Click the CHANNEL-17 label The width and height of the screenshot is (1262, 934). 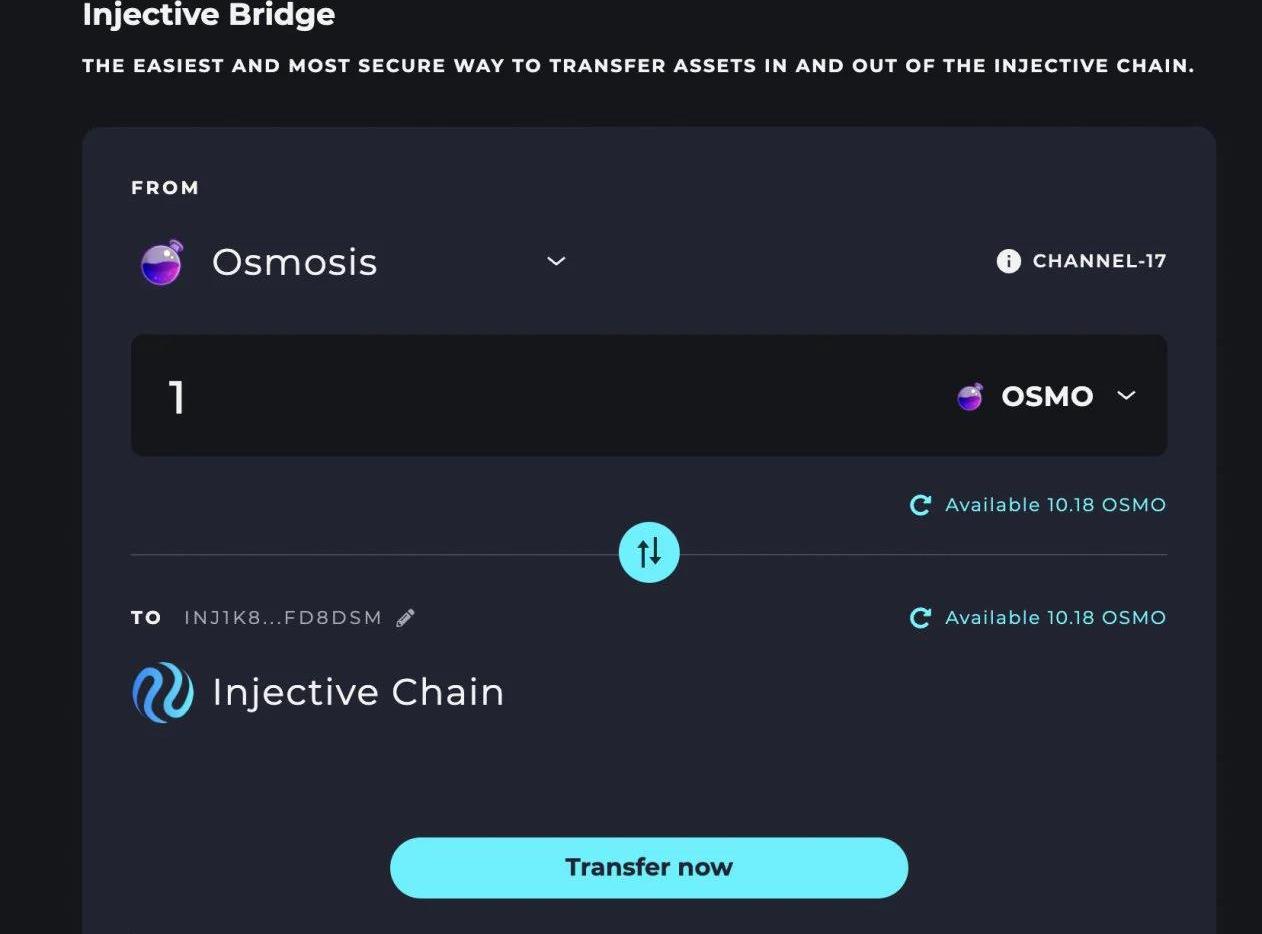[1099, 261]
